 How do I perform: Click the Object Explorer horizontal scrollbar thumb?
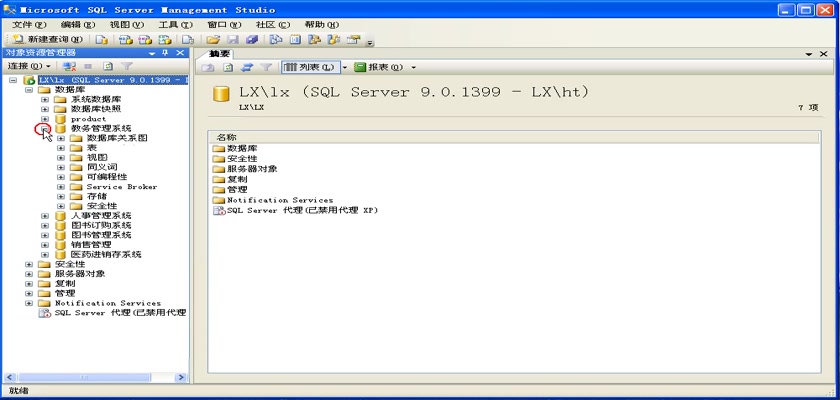click(x=83, y=378)
